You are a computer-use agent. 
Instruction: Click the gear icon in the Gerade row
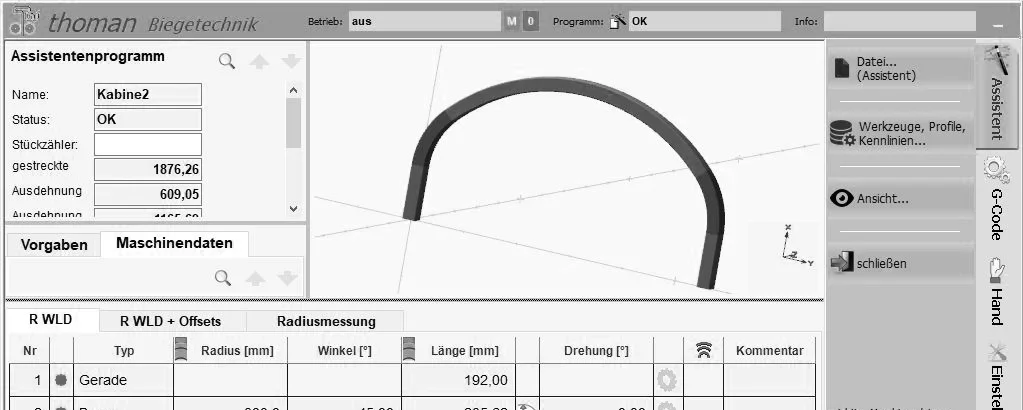[x=667, y=380]
